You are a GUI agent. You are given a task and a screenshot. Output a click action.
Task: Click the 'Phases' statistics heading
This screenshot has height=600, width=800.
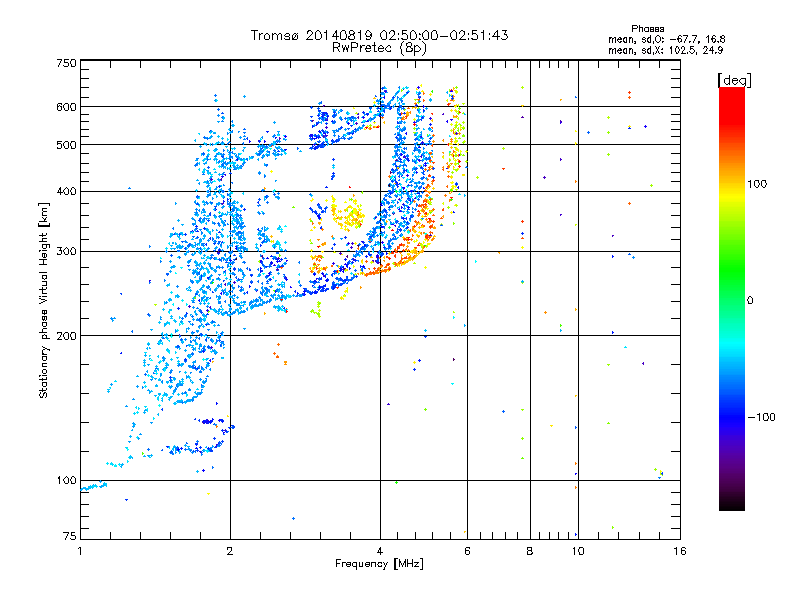647,29
